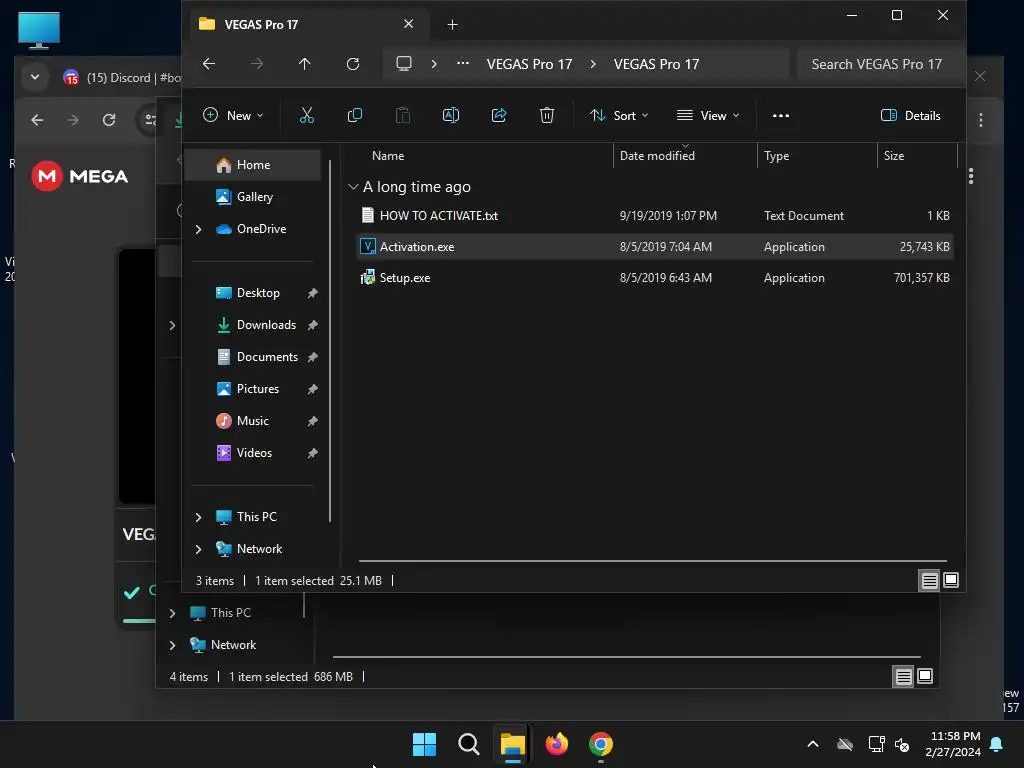Viewport: 1024px width, 768px height.
Task: Open notification bell in tray
Action: [997, 744]
